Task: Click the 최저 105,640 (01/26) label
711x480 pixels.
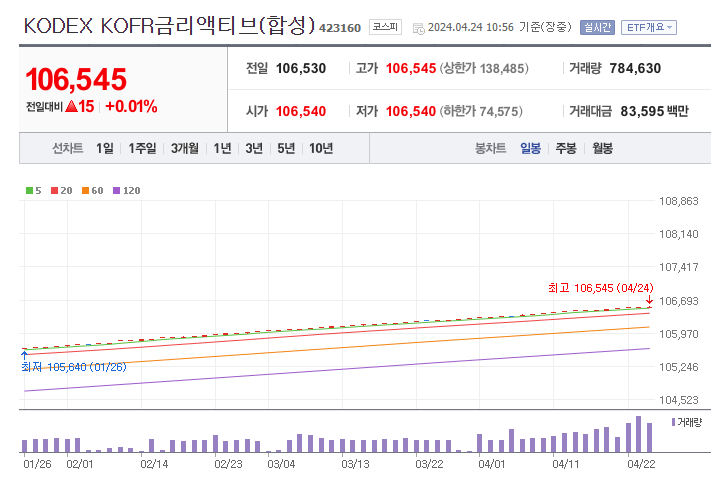Action: [x=74, y=367]
